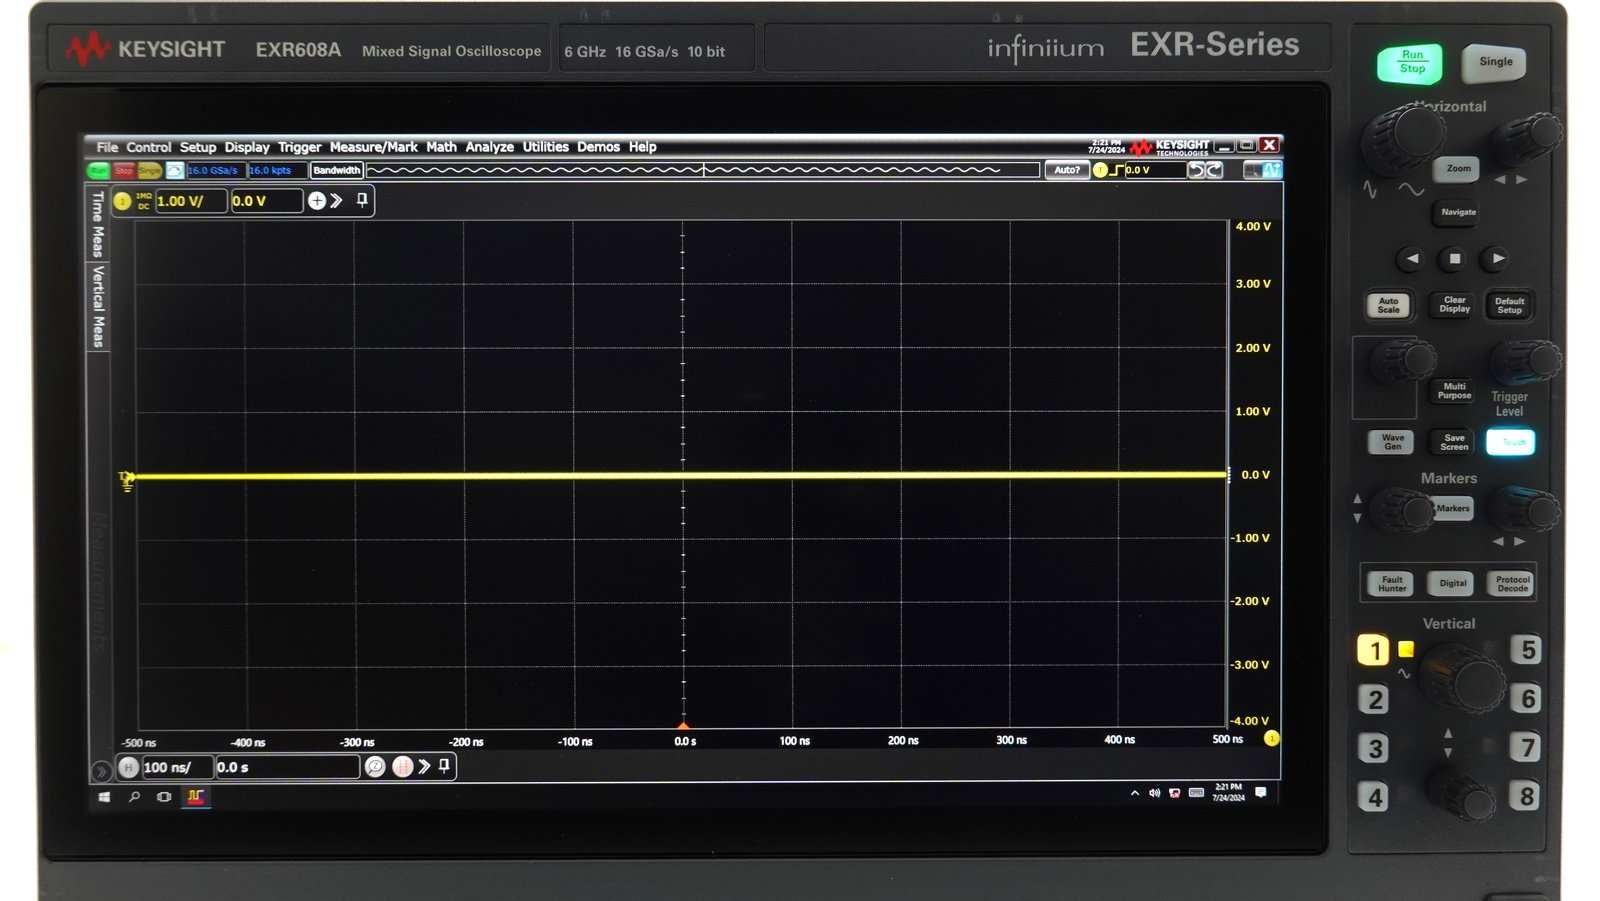Image resolution: width=1600 pixels, height=901 pixels.
Task: Expand the channel 1 settings chevron
Action: point(337,201)
